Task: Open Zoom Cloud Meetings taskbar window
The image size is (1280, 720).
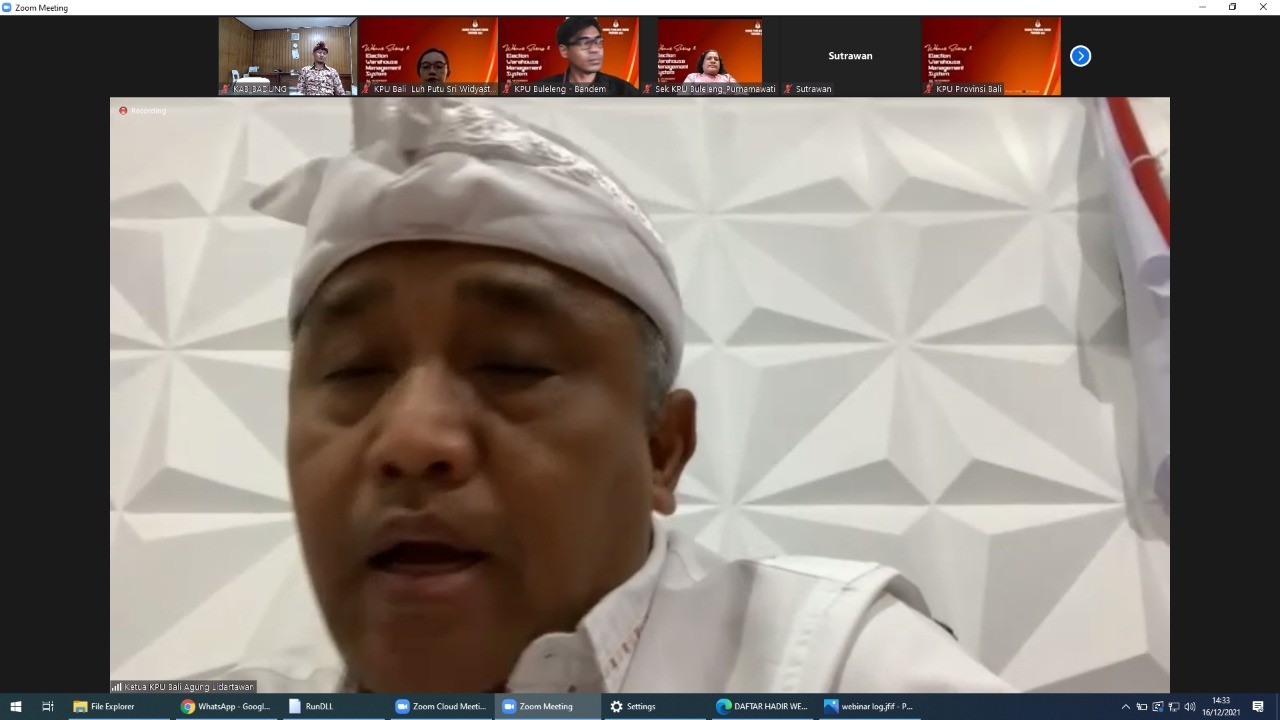Action: click(440, 706)
